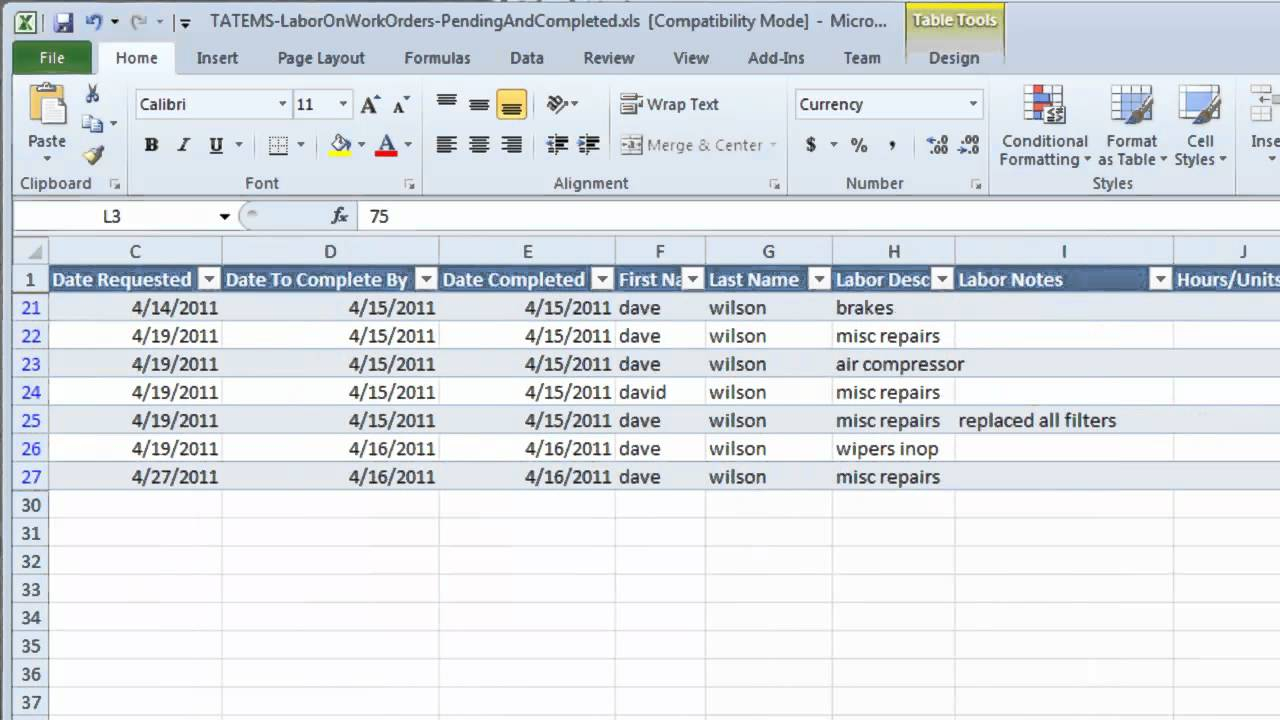Screen dimensions: 1280x720
Task: Open the Table Tools Design tab
Action: pos(953,58)
